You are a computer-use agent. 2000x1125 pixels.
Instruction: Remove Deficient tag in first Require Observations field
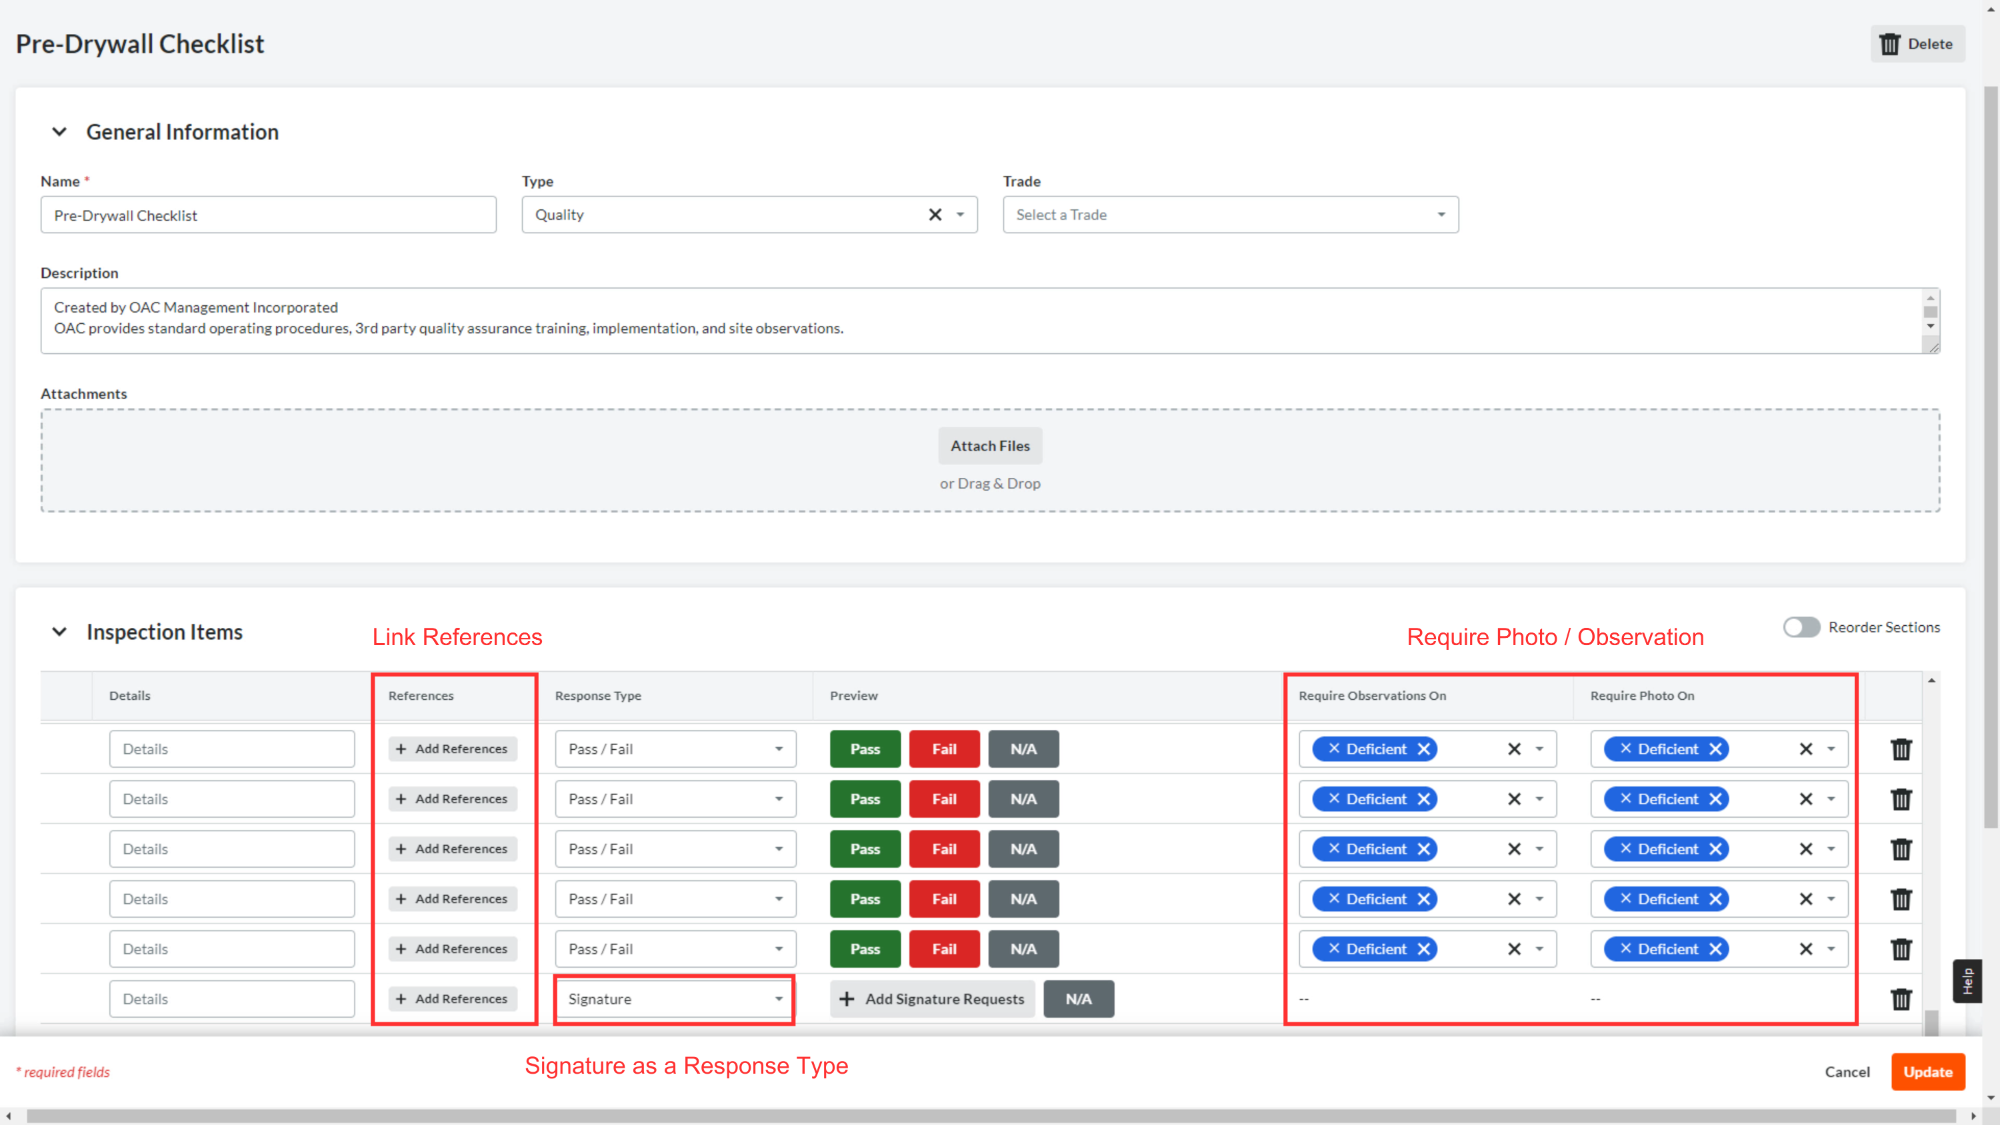(1424, 749)
